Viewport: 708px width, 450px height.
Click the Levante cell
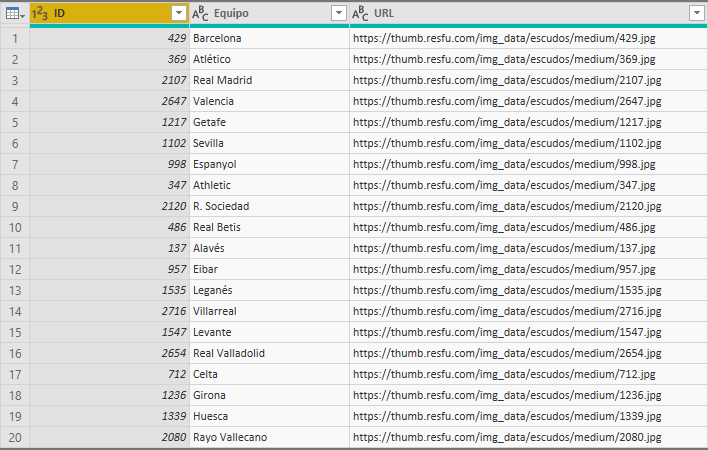[269, 333]
